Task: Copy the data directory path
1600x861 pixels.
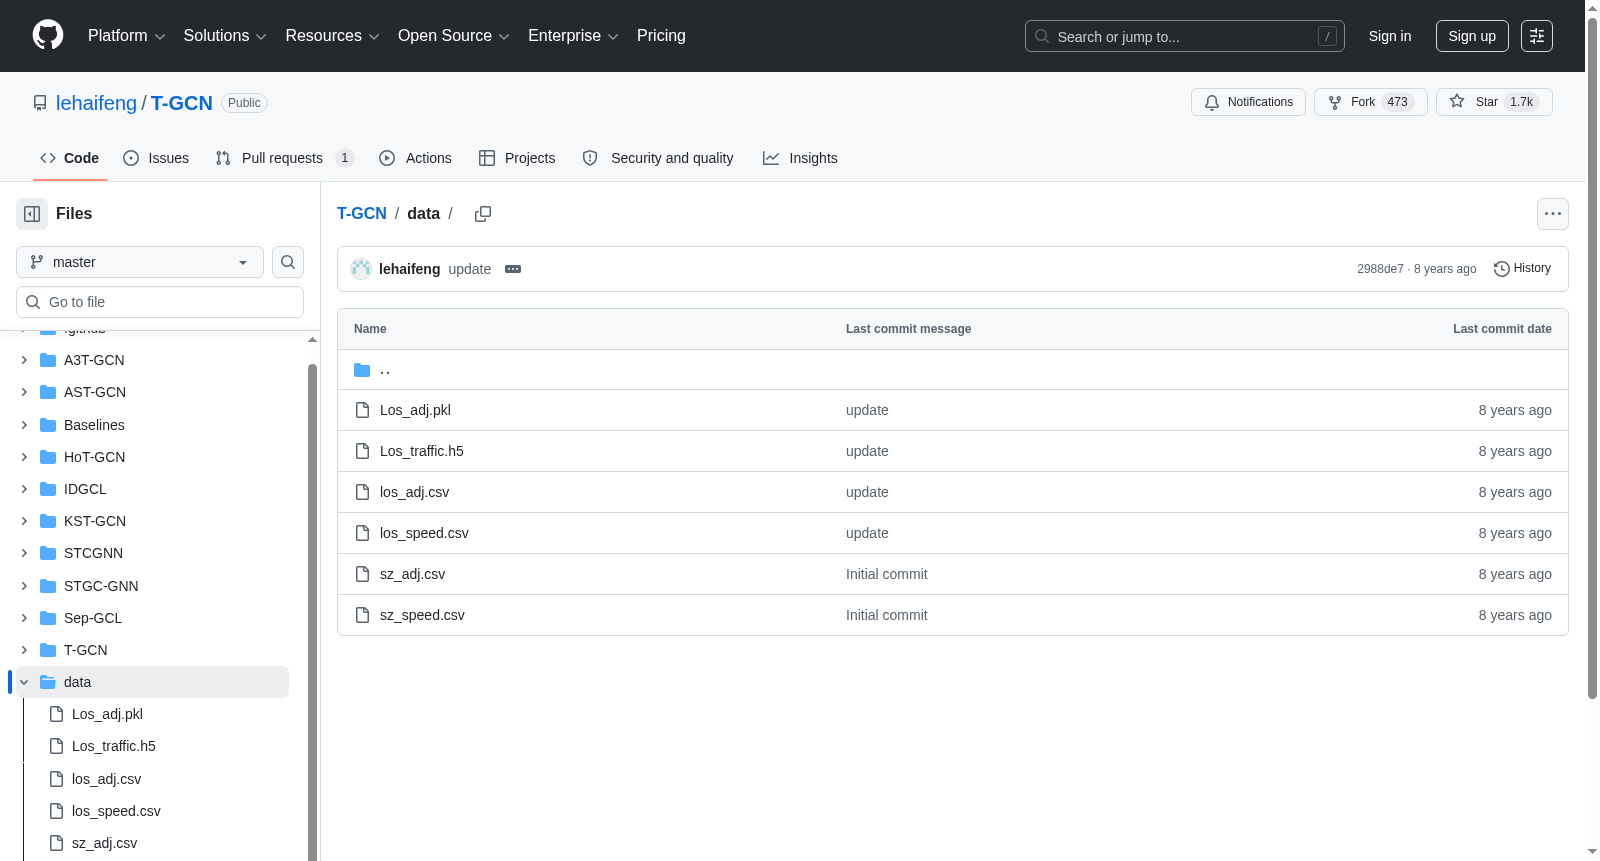Action: point(483,214)
